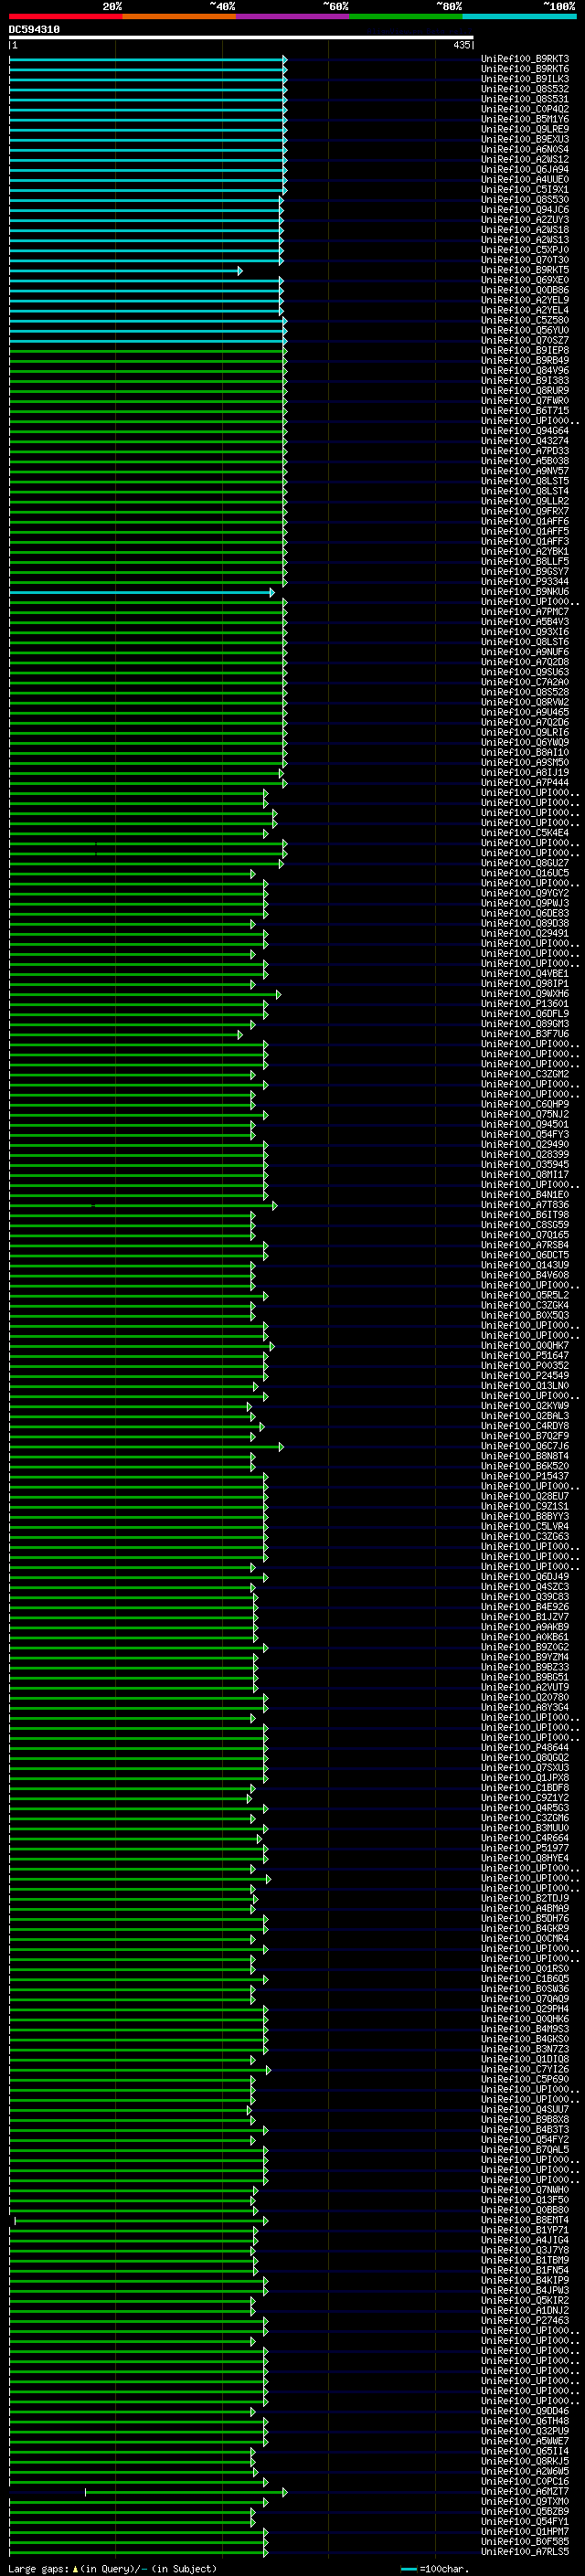Select hit label UniRef100_P93344
585x2576 pixels.
pos(524,581)
